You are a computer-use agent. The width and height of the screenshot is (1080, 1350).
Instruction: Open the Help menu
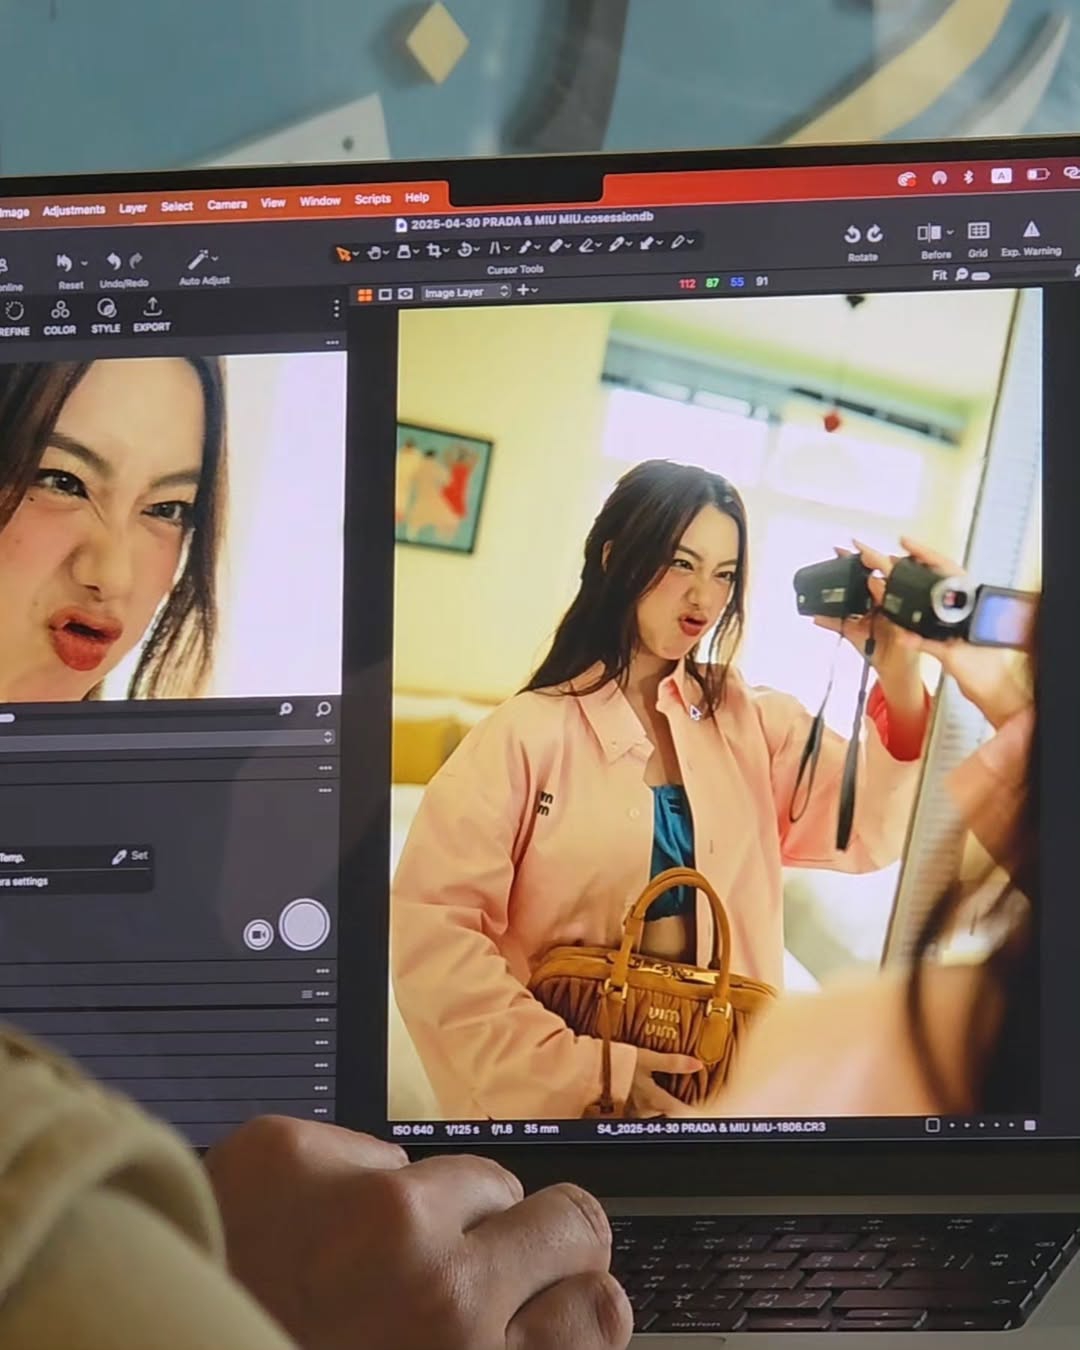[x=417, y=197]
